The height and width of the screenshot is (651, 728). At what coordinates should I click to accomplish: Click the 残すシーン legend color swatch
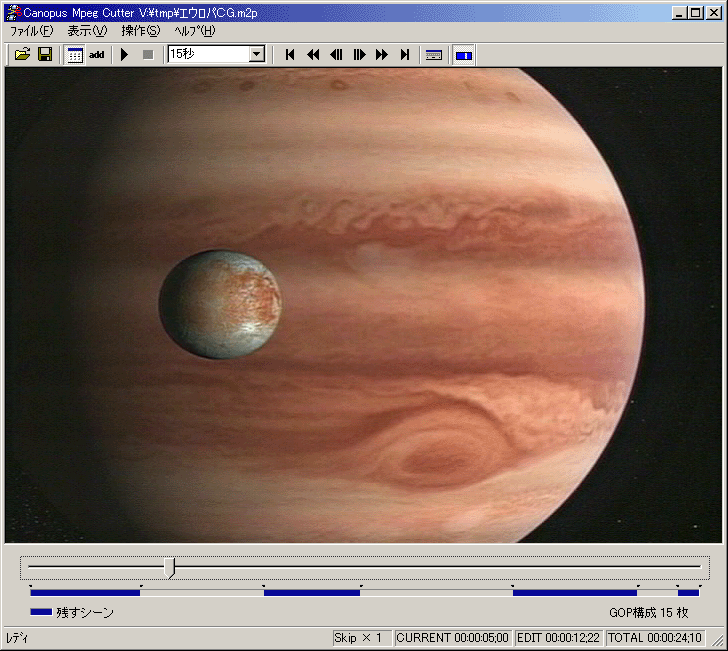pos(41,612)
